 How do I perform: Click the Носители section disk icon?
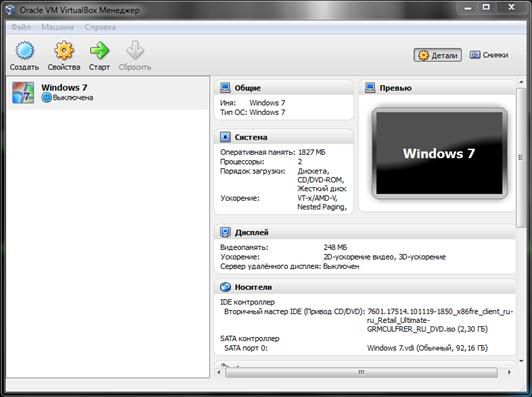[x=225, y=287]
